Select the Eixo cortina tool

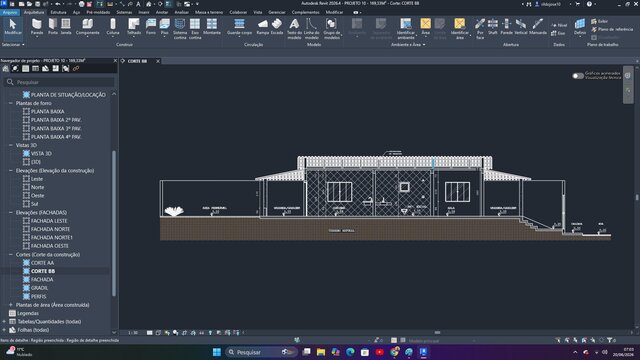pos(195,29)
